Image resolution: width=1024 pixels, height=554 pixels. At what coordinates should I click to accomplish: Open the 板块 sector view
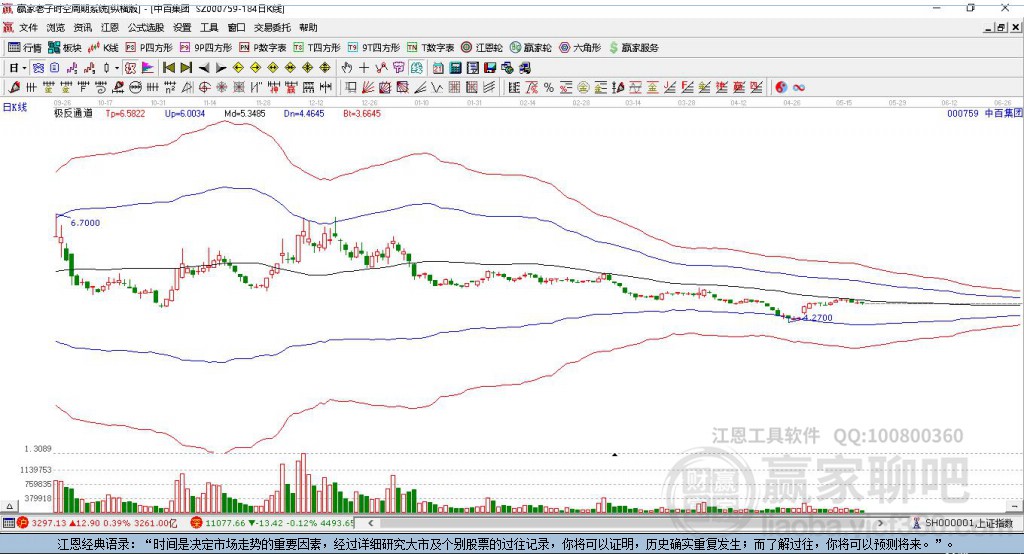coord(65,48)
